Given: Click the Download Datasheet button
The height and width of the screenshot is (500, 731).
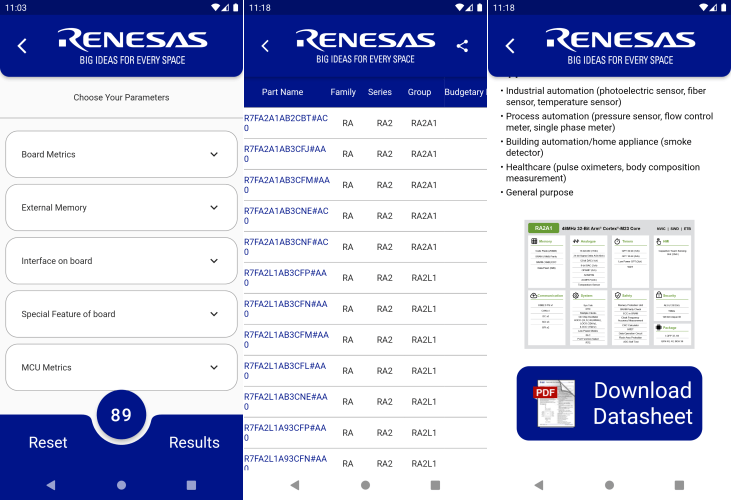Looking at the screenshot, I should pos(609,403).
